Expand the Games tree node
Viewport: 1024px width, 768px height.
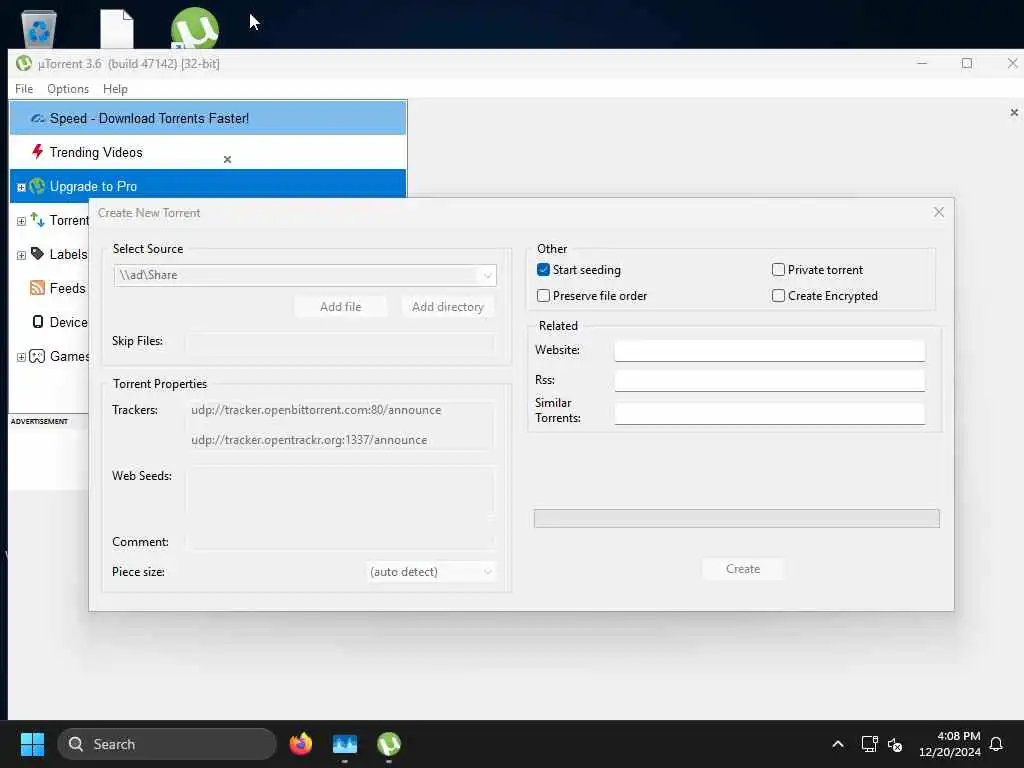21,357
